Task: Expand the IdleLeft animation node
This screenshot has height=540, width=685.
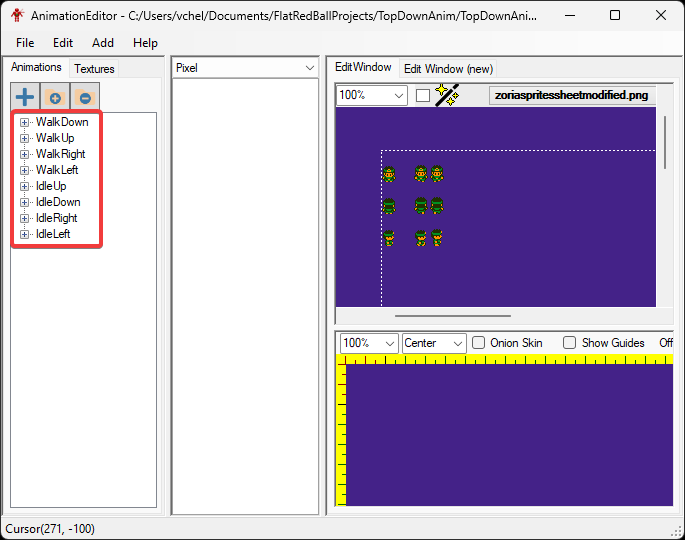Action: [x=25, y=234]
